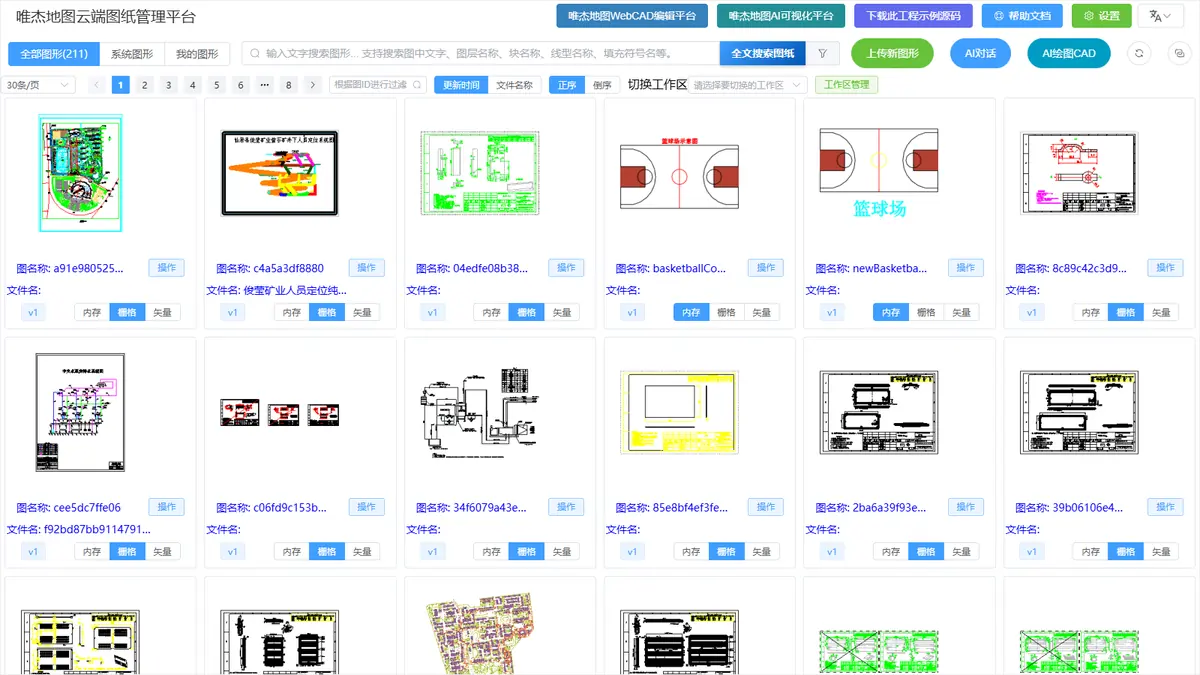Select 矢量 mode for map c4a5a3df8880
This screenshot has width=1200, height=675.
pyautogui.click(x=362, y=312)
